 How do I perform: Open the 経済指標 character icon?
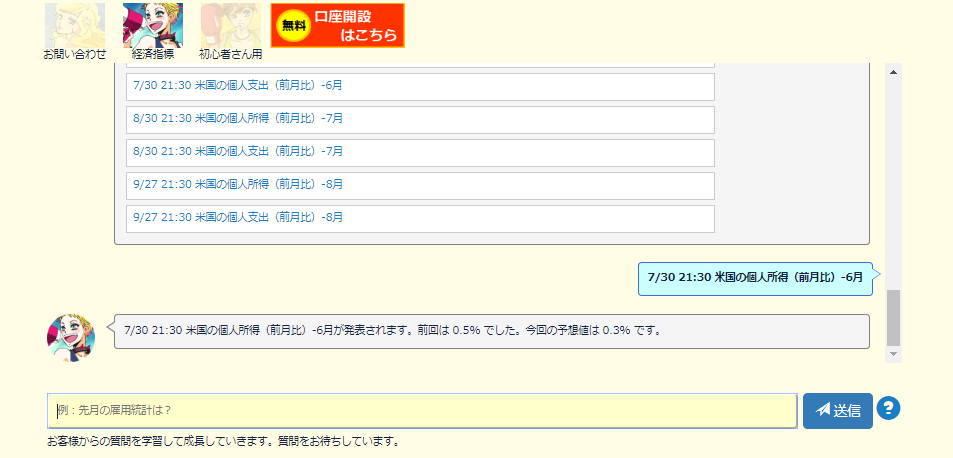[x=152, y=25]
